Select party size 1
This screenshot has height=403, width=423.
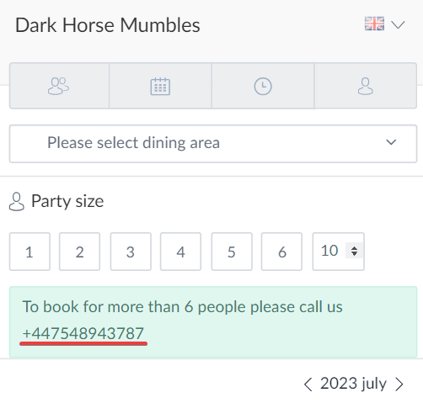30,252
